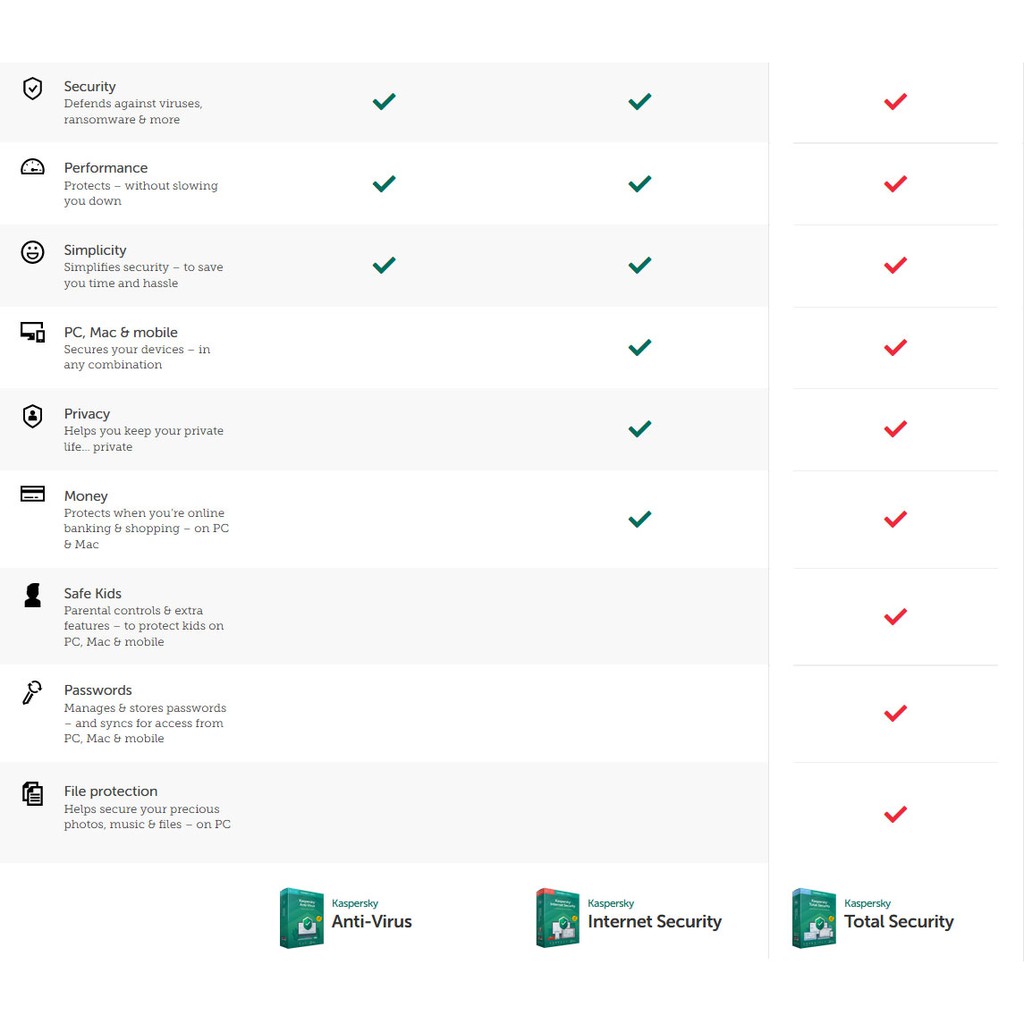Select the Total Security product name
This screenshot has width=1024, height=1024.
pyautogui.click(x=899, y=921)
